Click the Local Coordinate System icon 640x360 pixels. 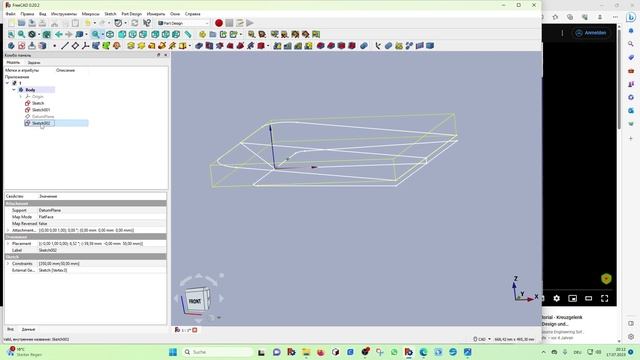85,46
